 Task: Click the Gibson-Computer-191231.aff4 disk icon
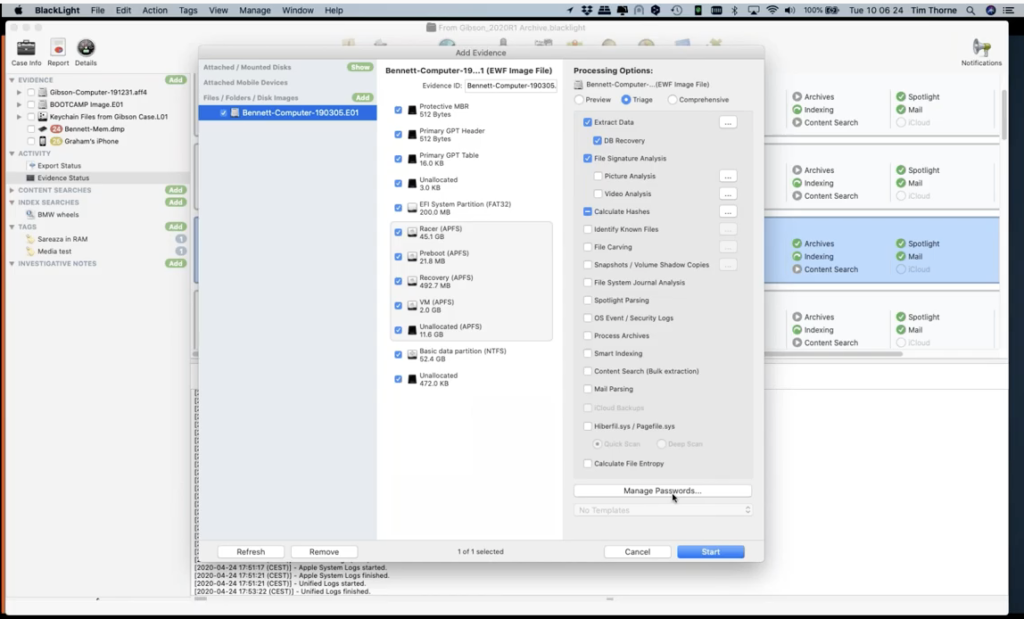point(42,92)
